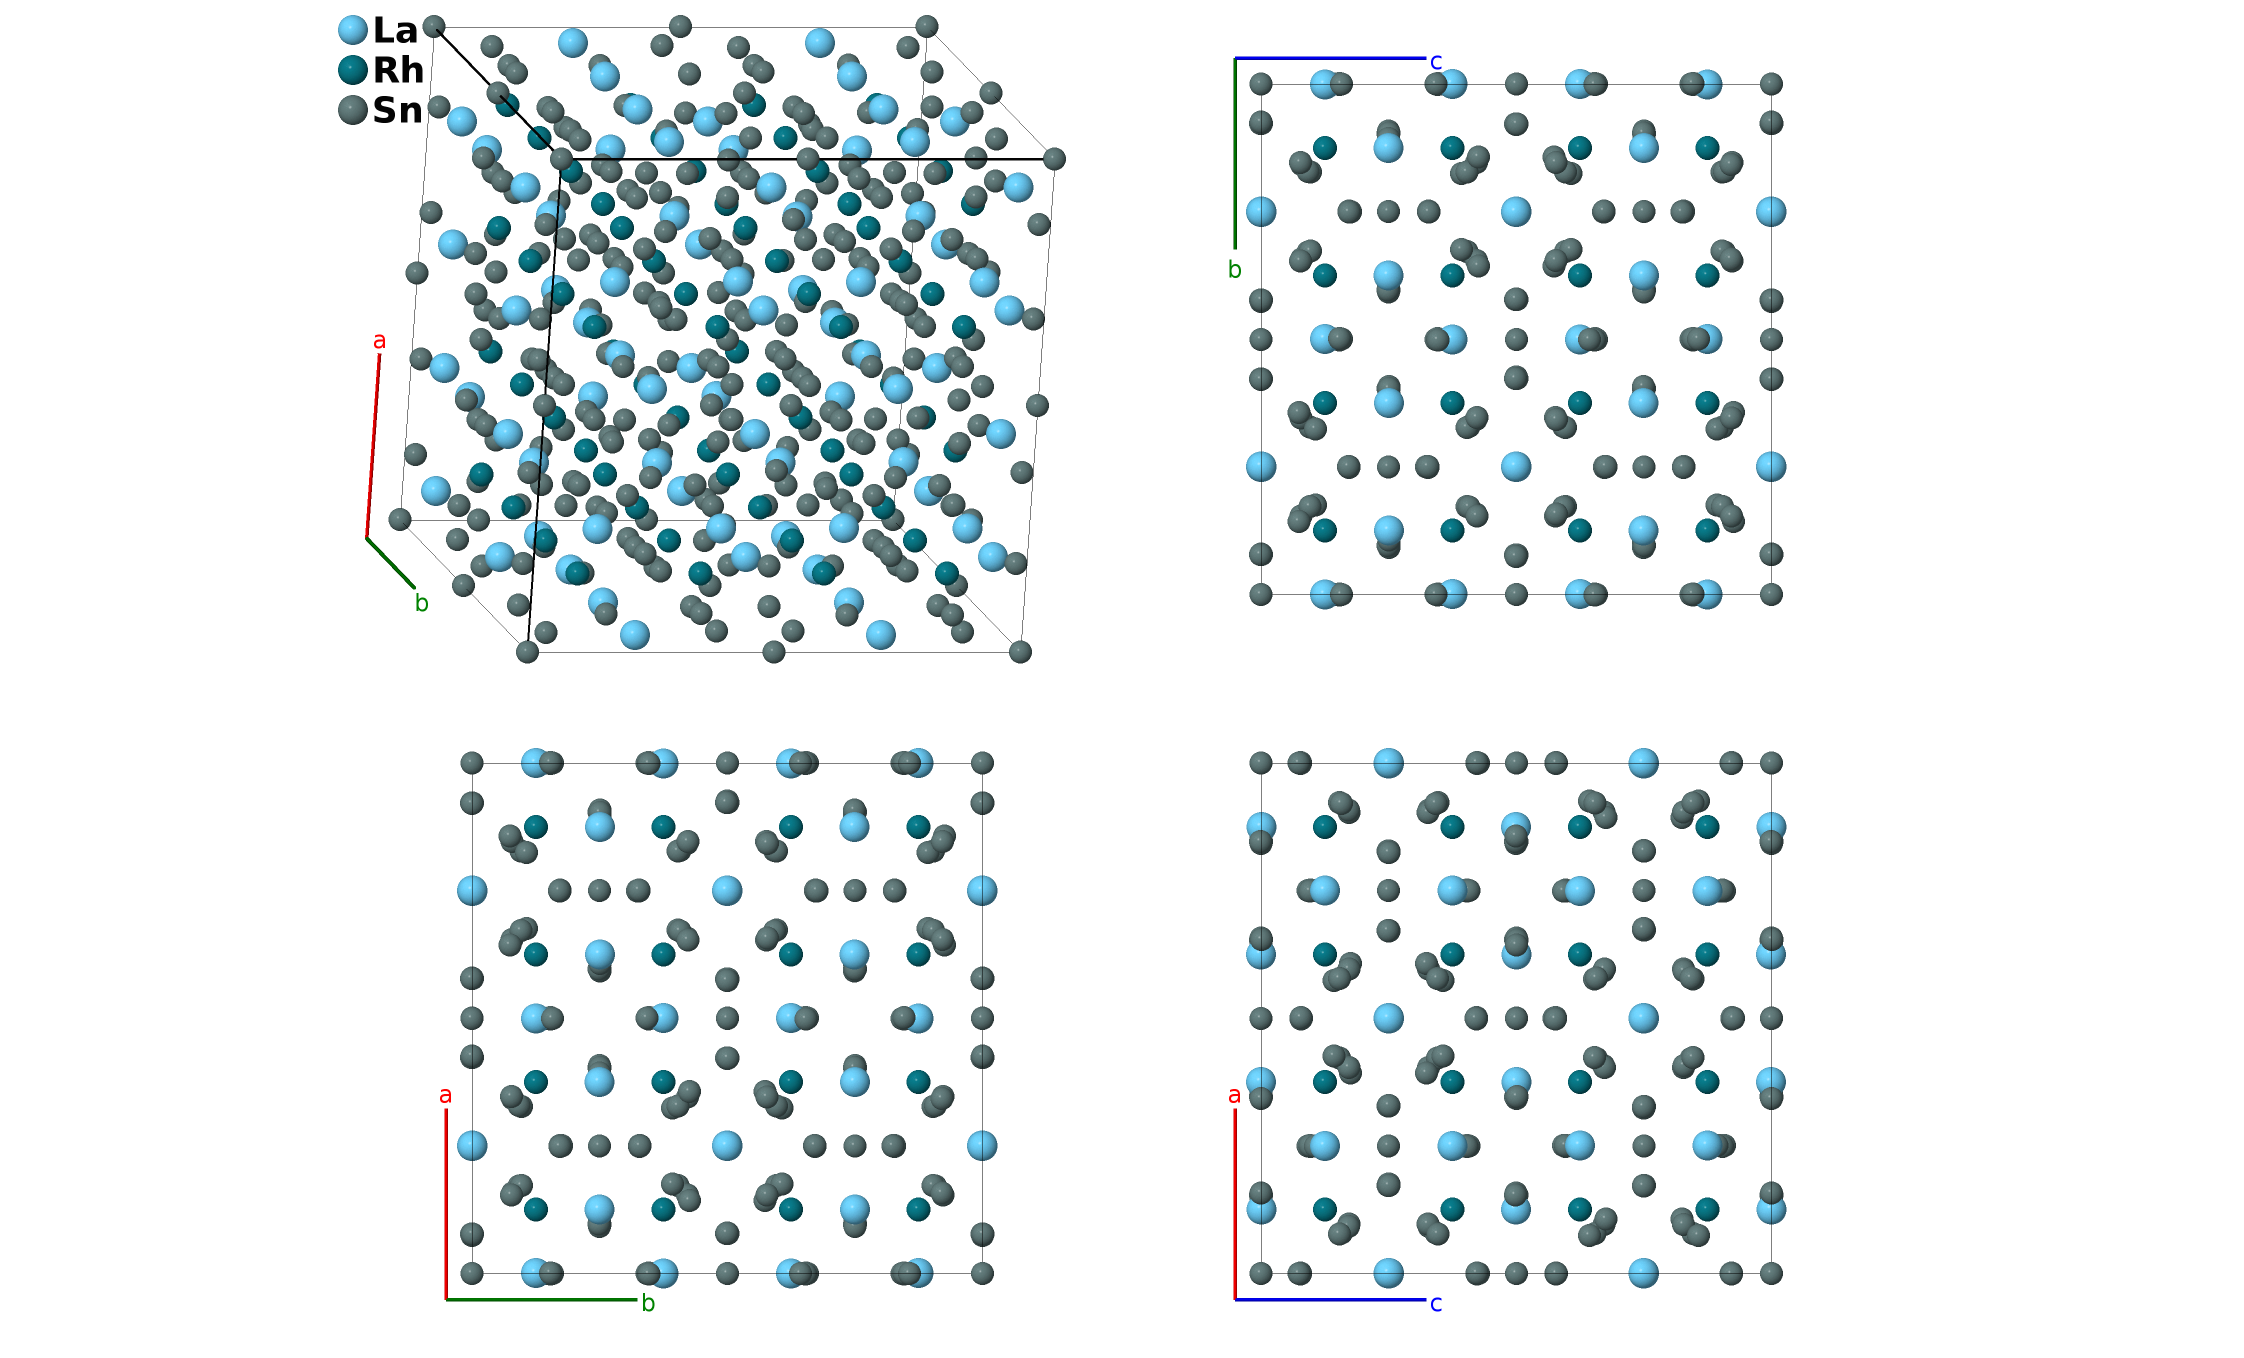Screen dimensions: 2244x1358
Task: Click blue 'c' label in top-right projection
Action: pos(1436,62)
